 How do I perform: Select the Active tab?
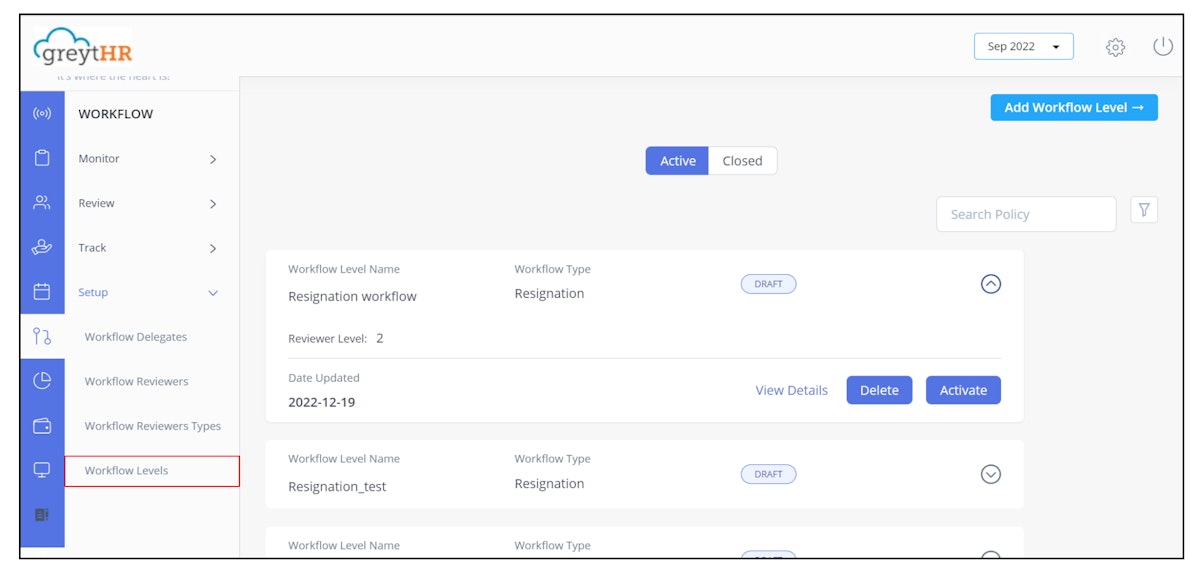click(677, 160)
